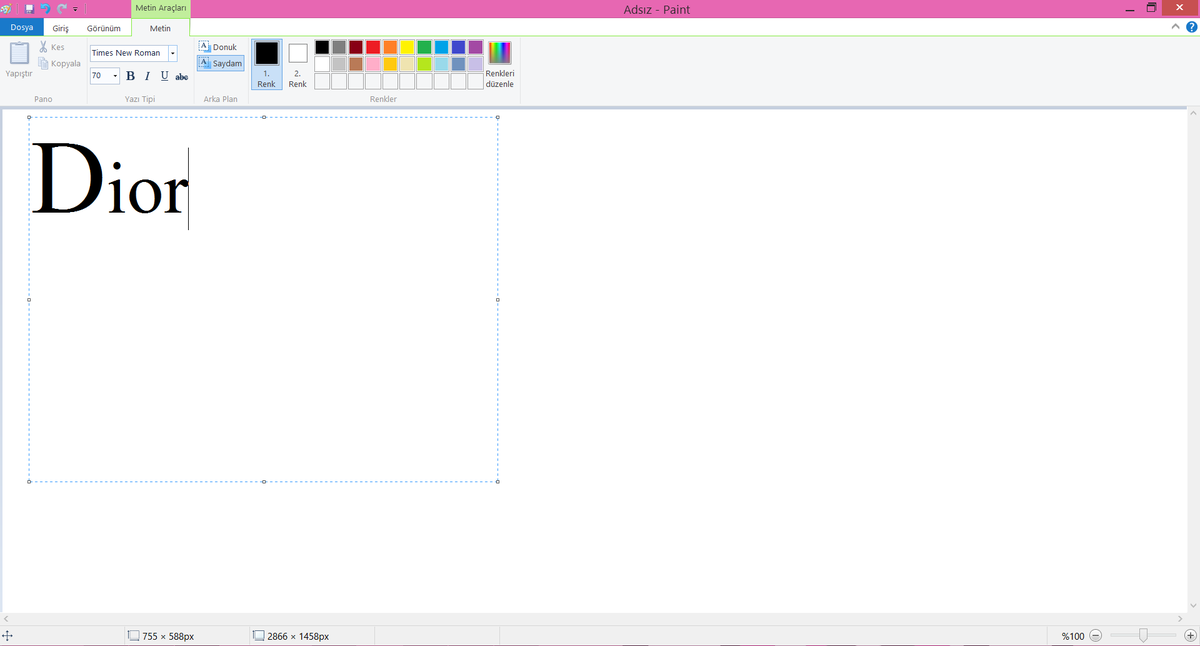Screen dimensions: 1200x646
Task: Click the Dior text in the text box
Action: pyautogui.click(x=110, y=180)
